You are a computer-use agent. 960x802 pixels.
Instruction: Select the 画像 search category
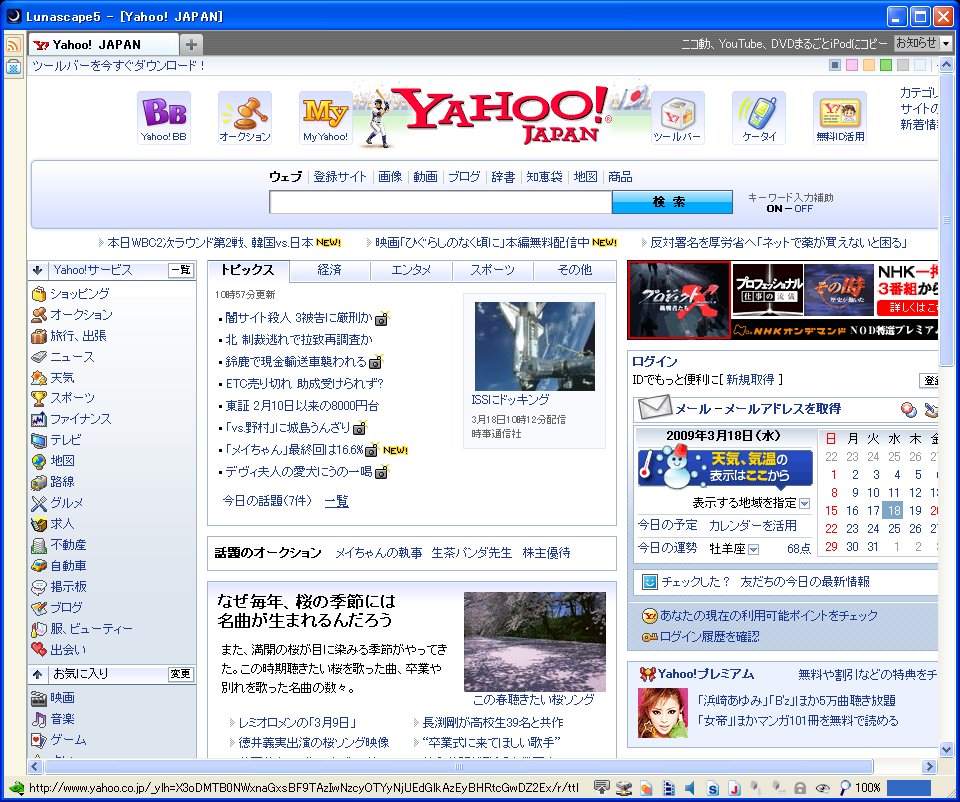coord(390,177)
